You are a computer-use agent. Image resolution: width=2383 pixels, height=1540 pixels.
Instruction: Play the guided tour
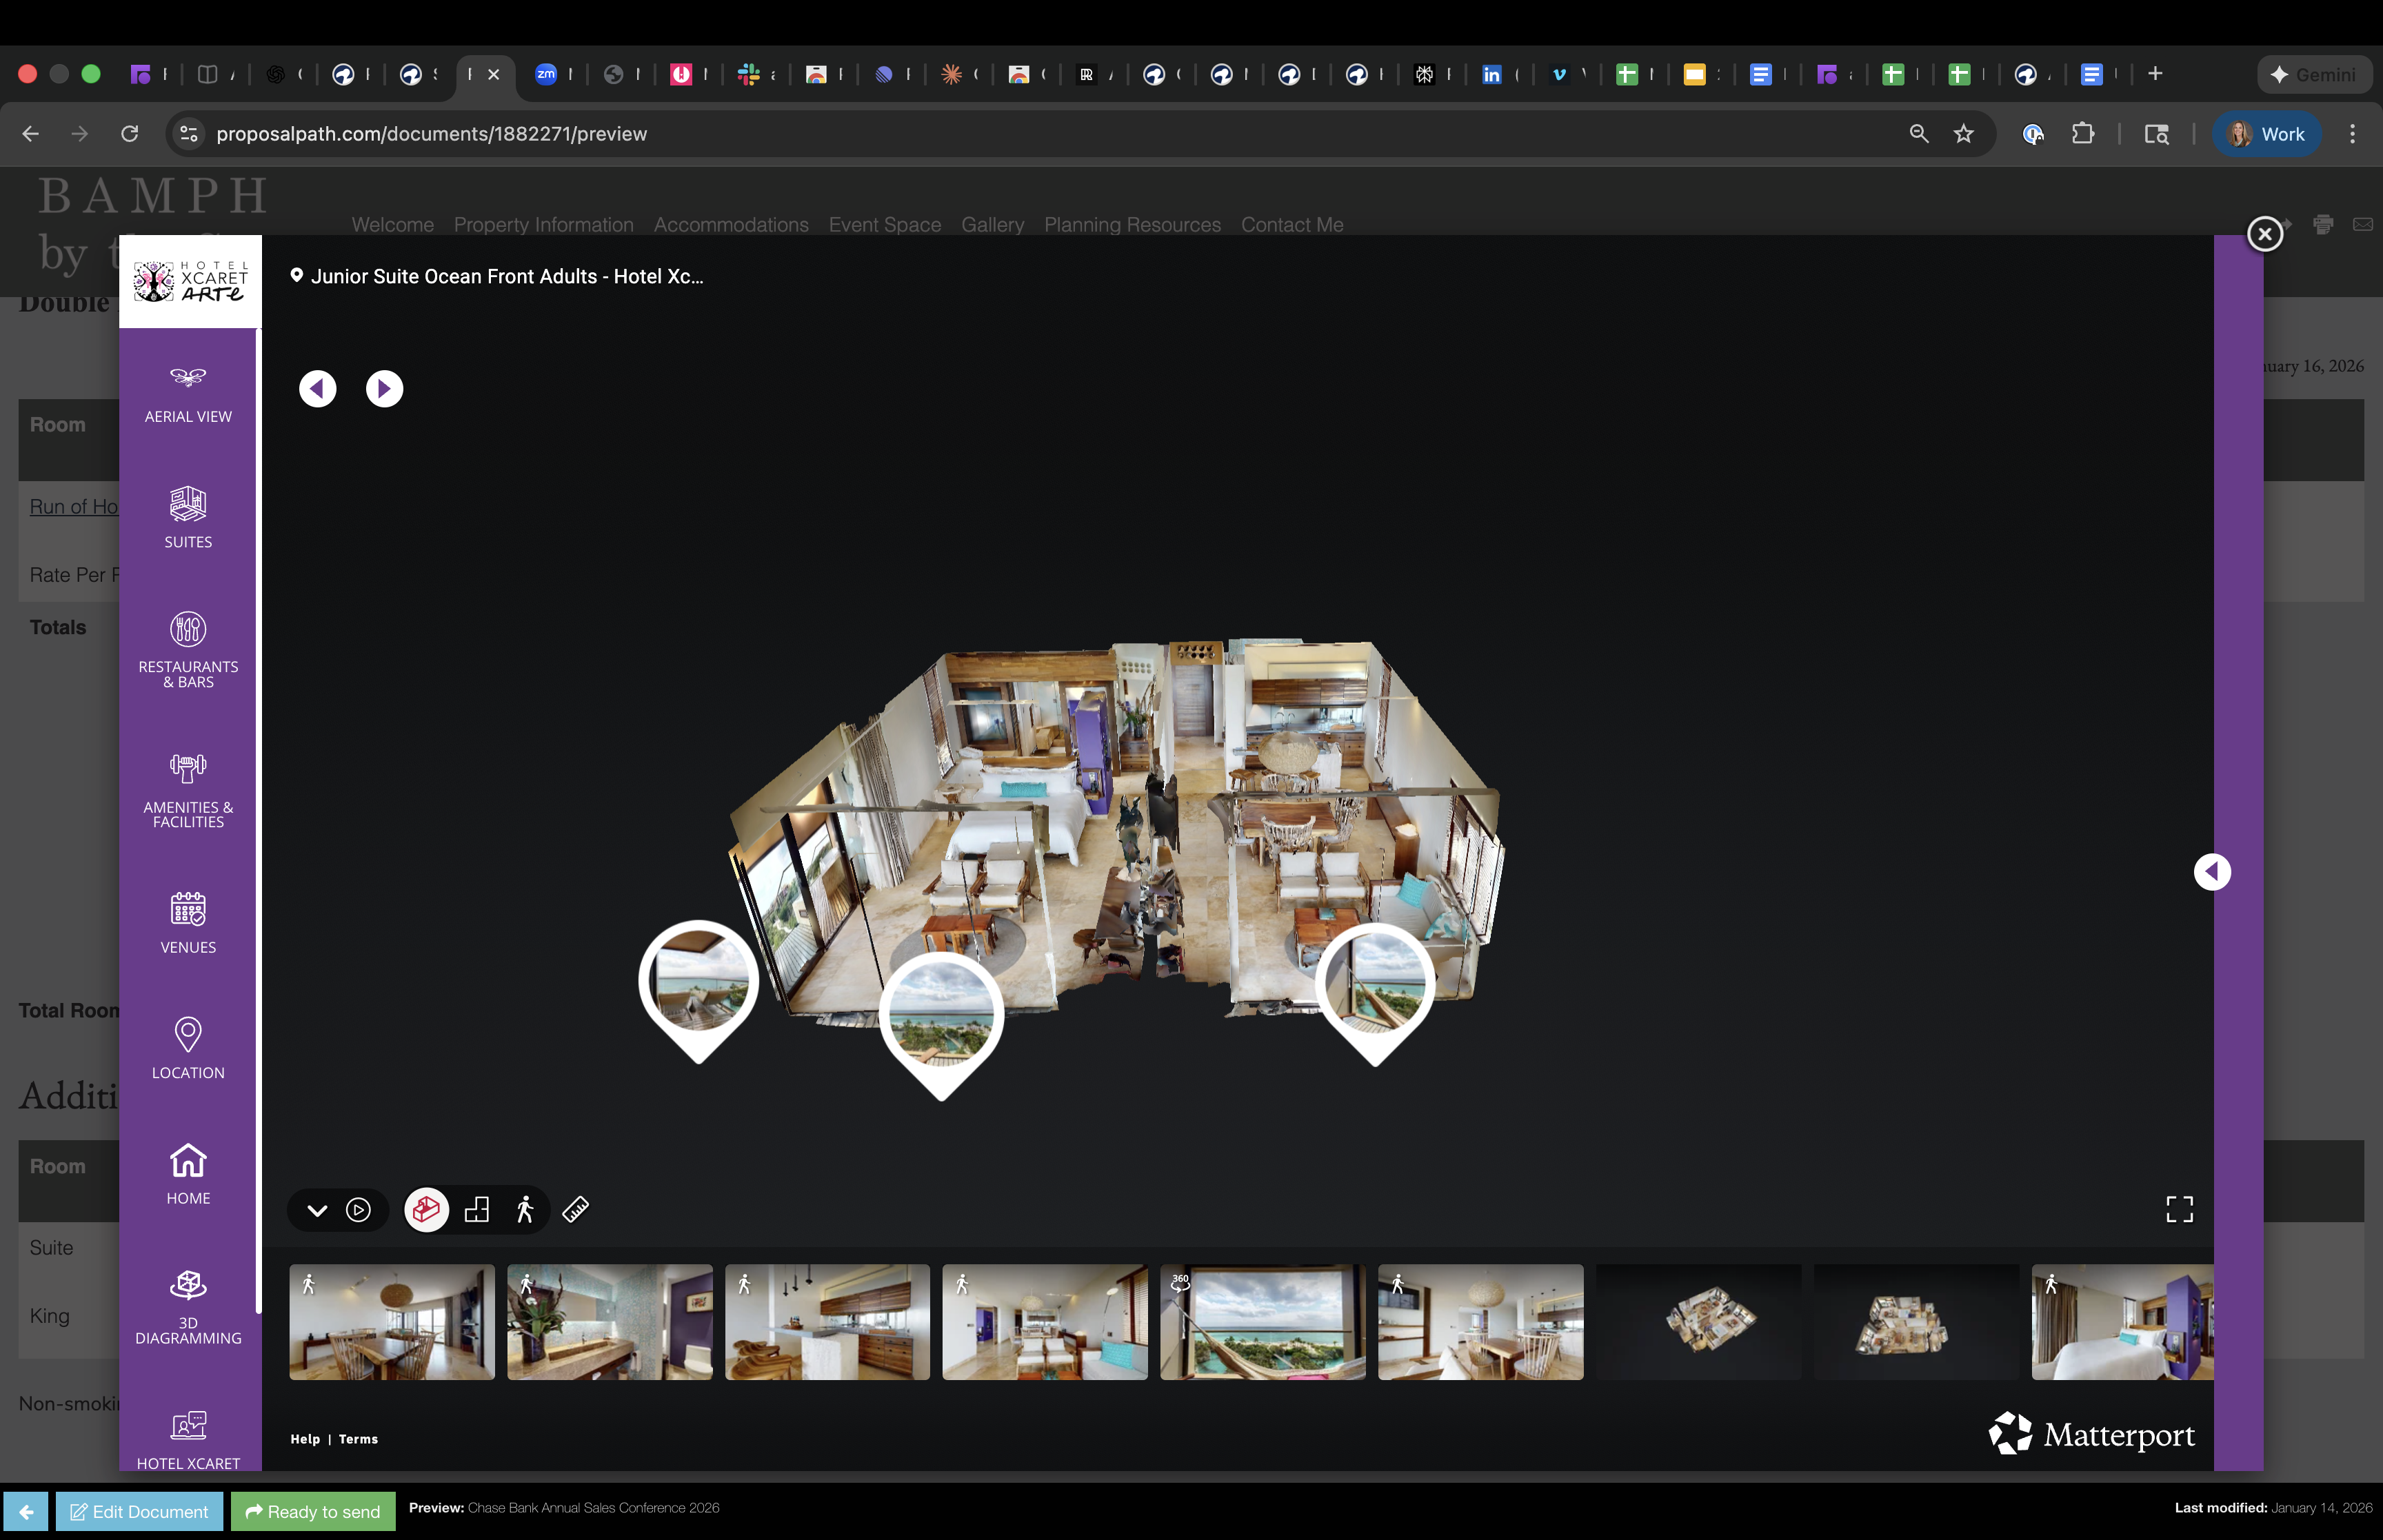(358, 1210)
